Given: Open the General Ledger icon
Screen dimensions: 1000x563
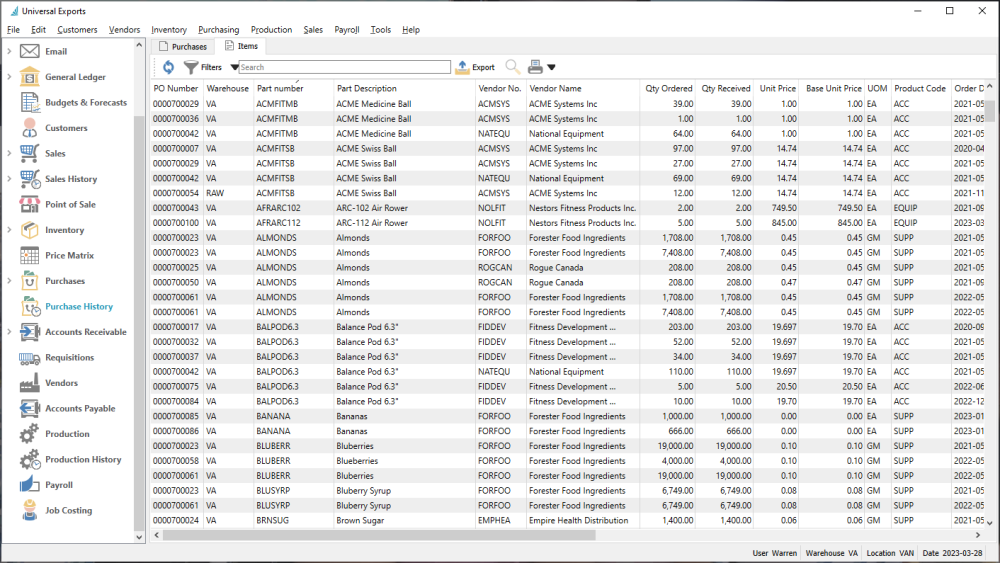Looking at the screenshot, I should point(29,77).
